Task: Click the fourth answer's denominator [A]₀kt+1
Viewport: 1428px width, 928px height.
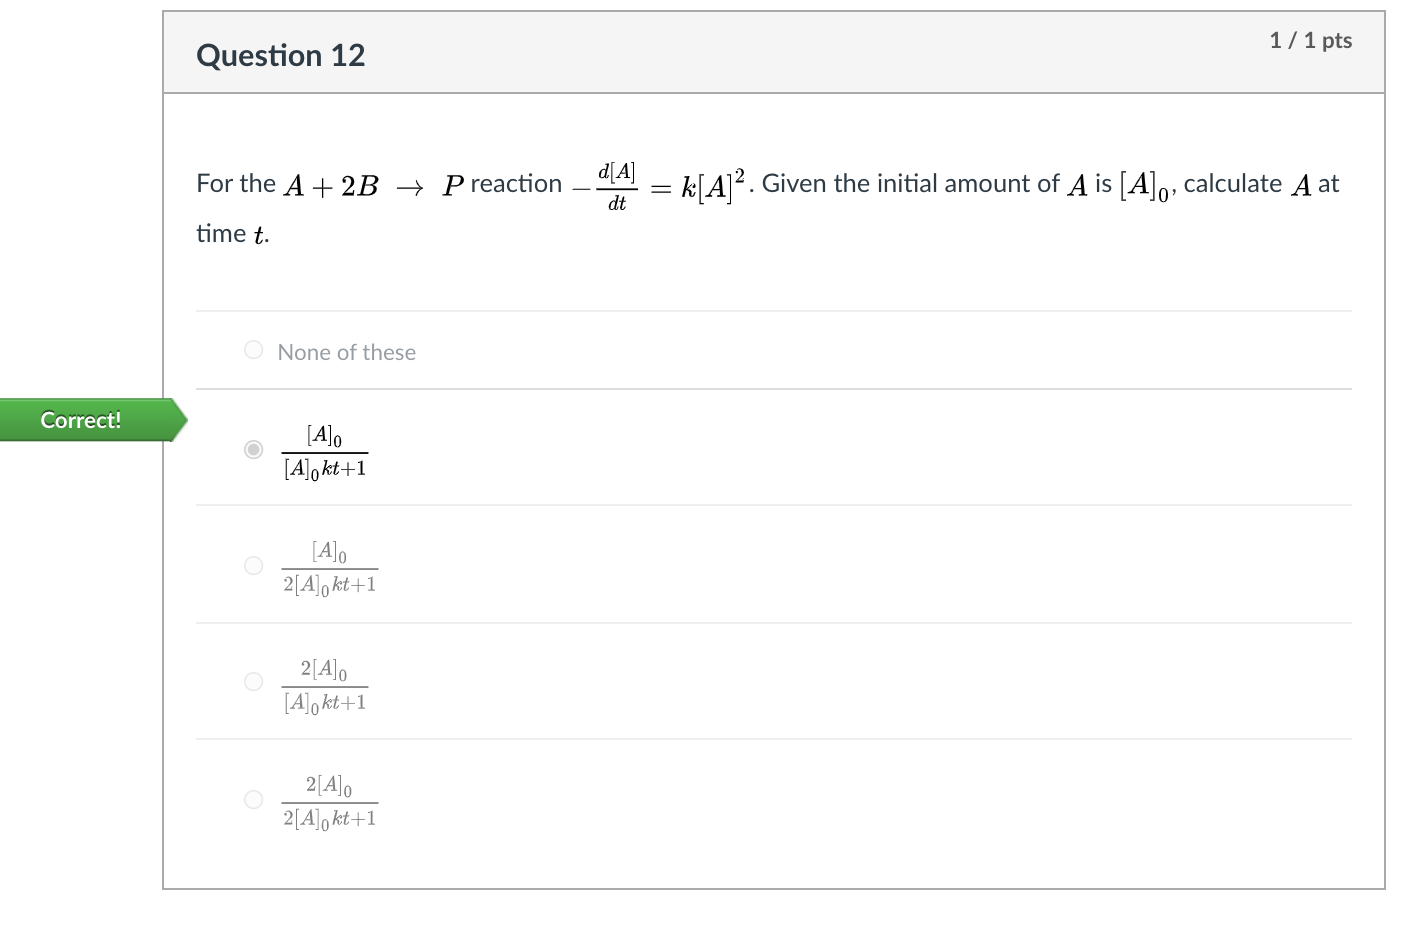Action: [x=325, y=701]
